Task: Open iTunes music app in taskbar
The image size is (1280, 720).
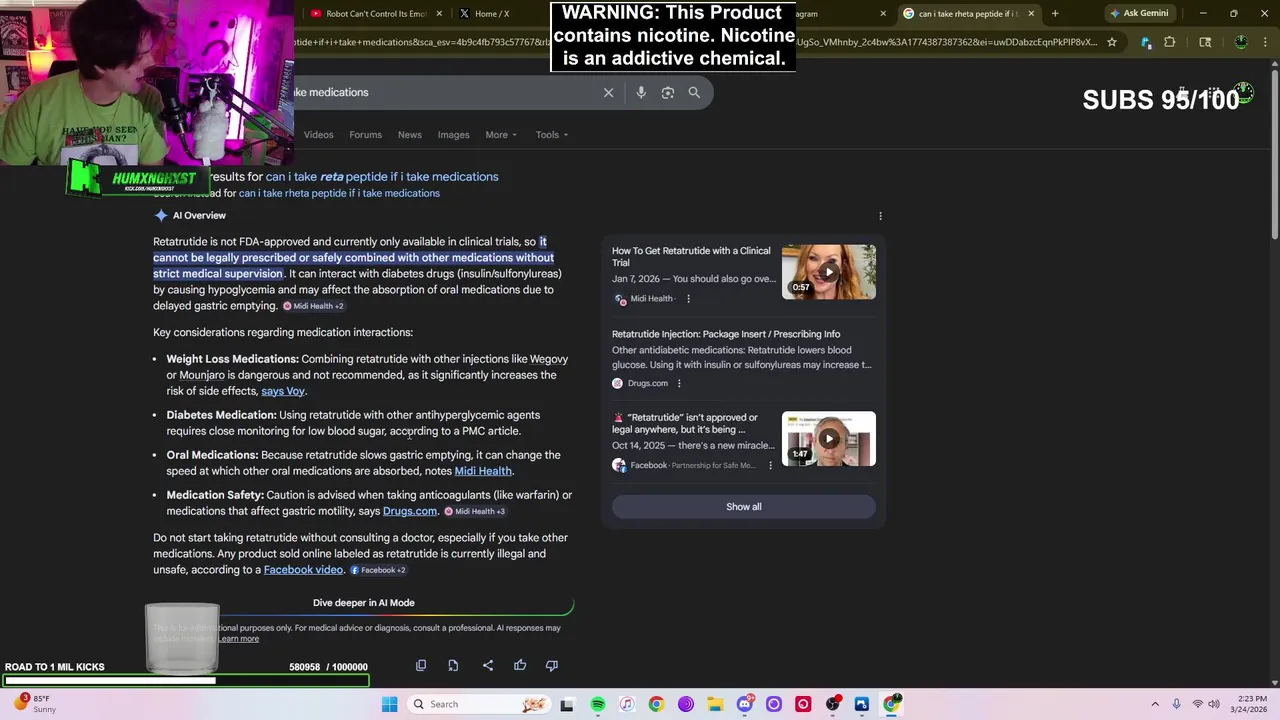Action: click(627, 704)
